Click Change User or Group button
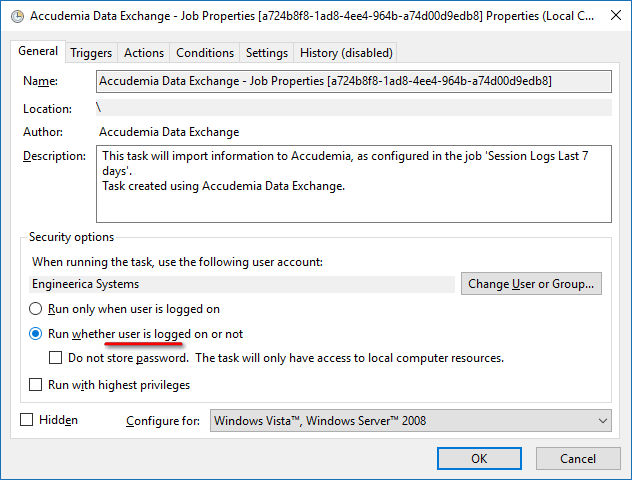This screenshot has width=632, height=480. (531, 284)
